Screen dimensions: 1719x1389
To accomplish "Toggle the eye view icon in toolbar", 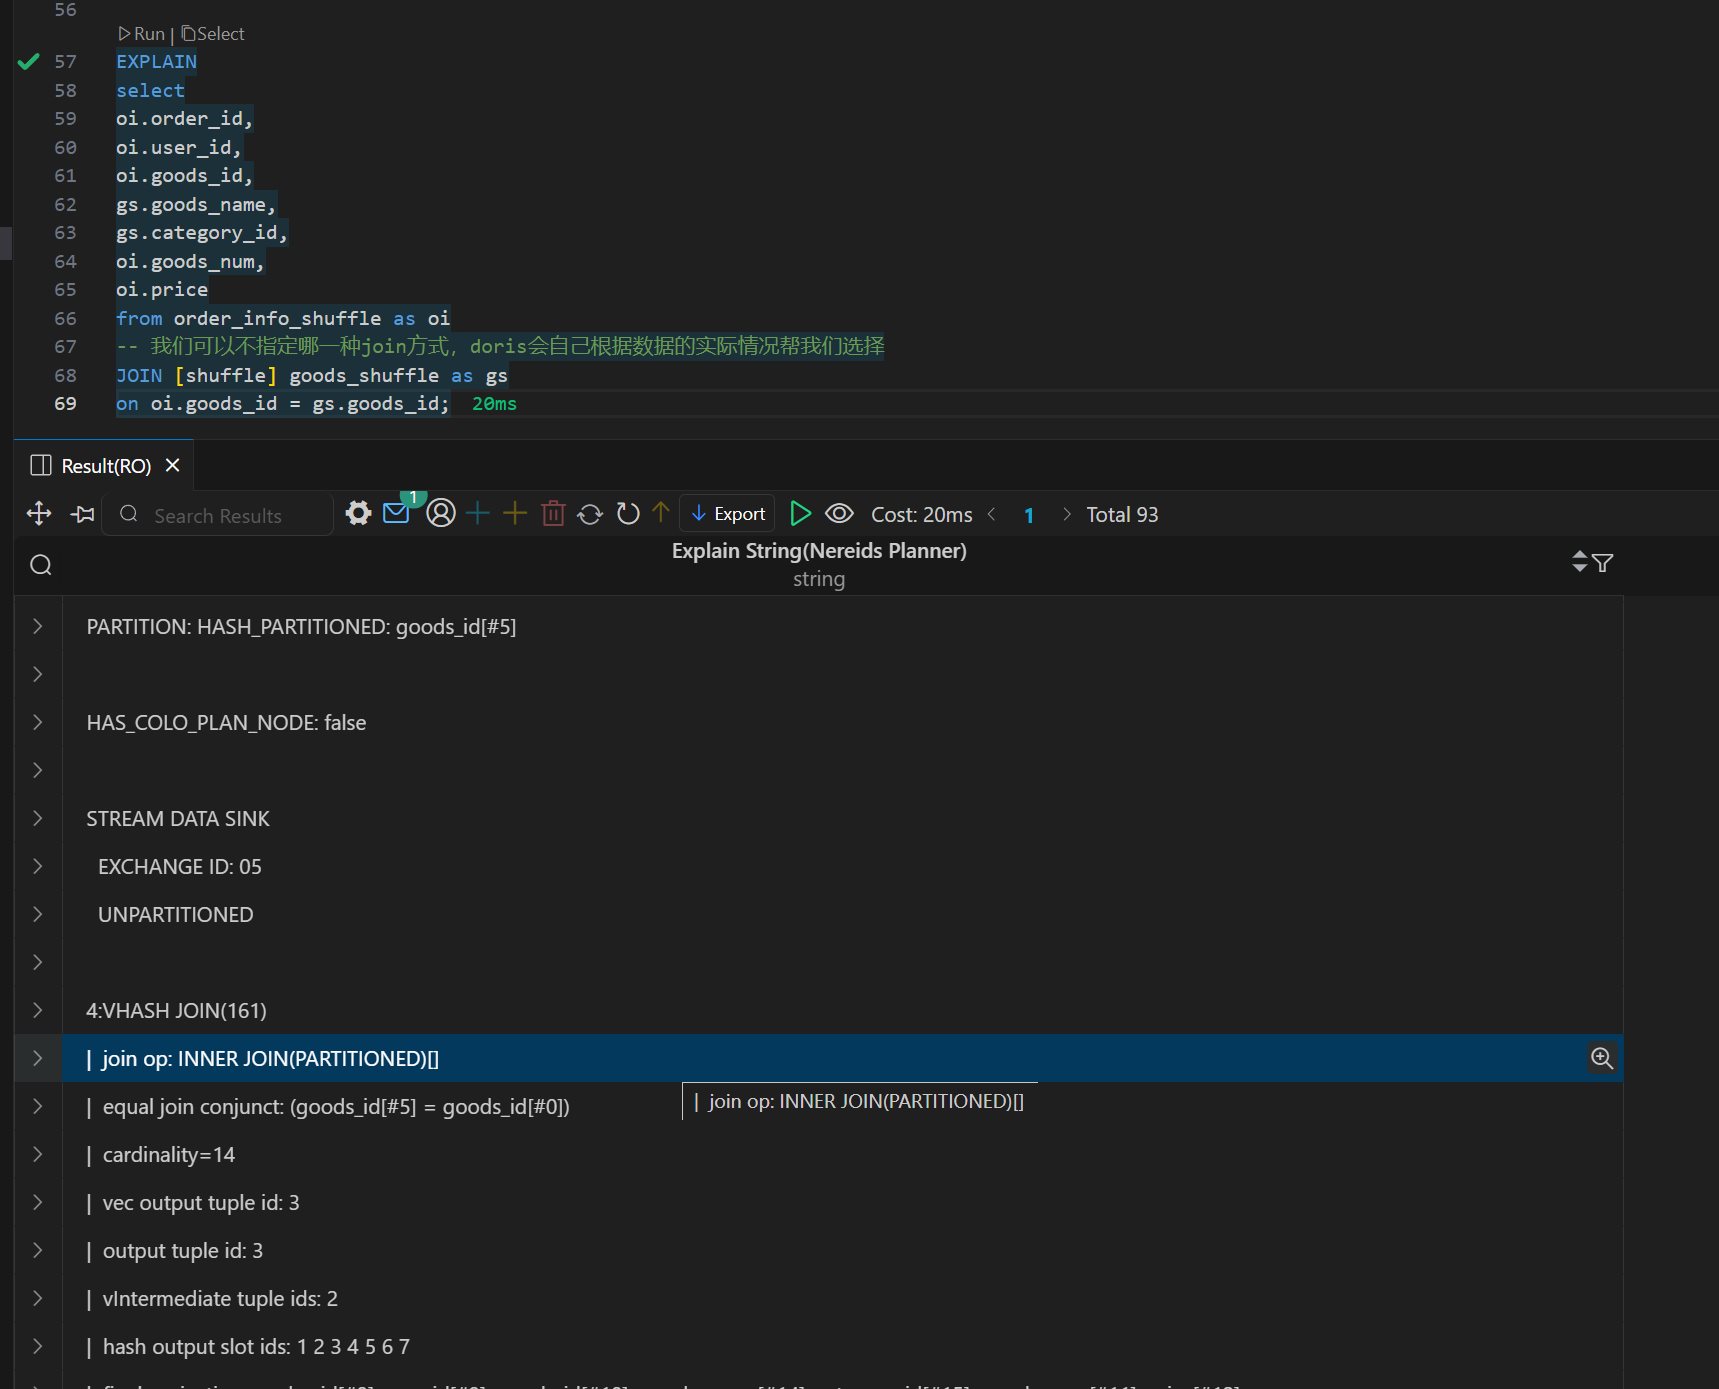I will click(x=839, y=514).
